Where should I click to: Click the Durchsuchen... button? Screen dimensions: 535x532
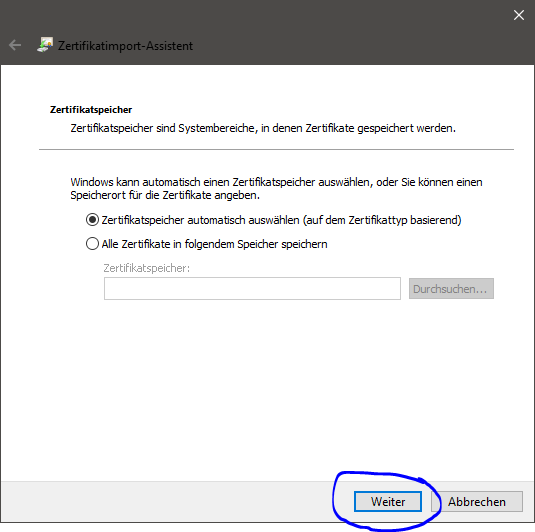[451, 289]
